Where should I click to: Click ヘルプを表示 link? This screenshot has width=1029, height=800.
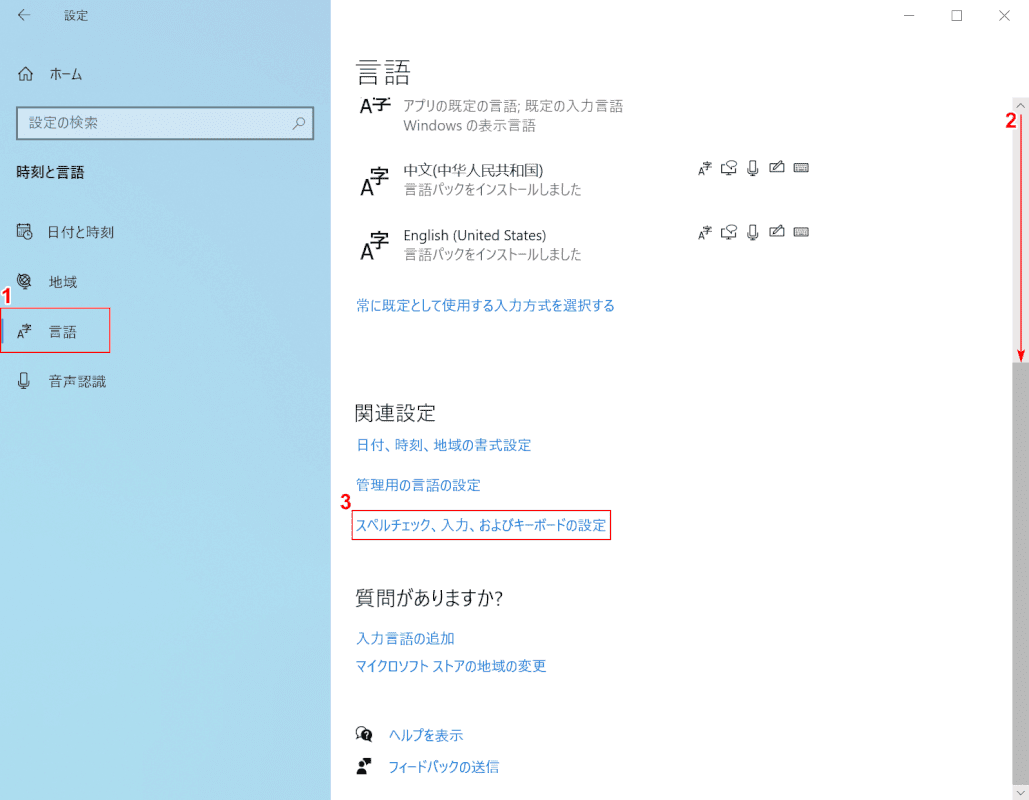426,735
